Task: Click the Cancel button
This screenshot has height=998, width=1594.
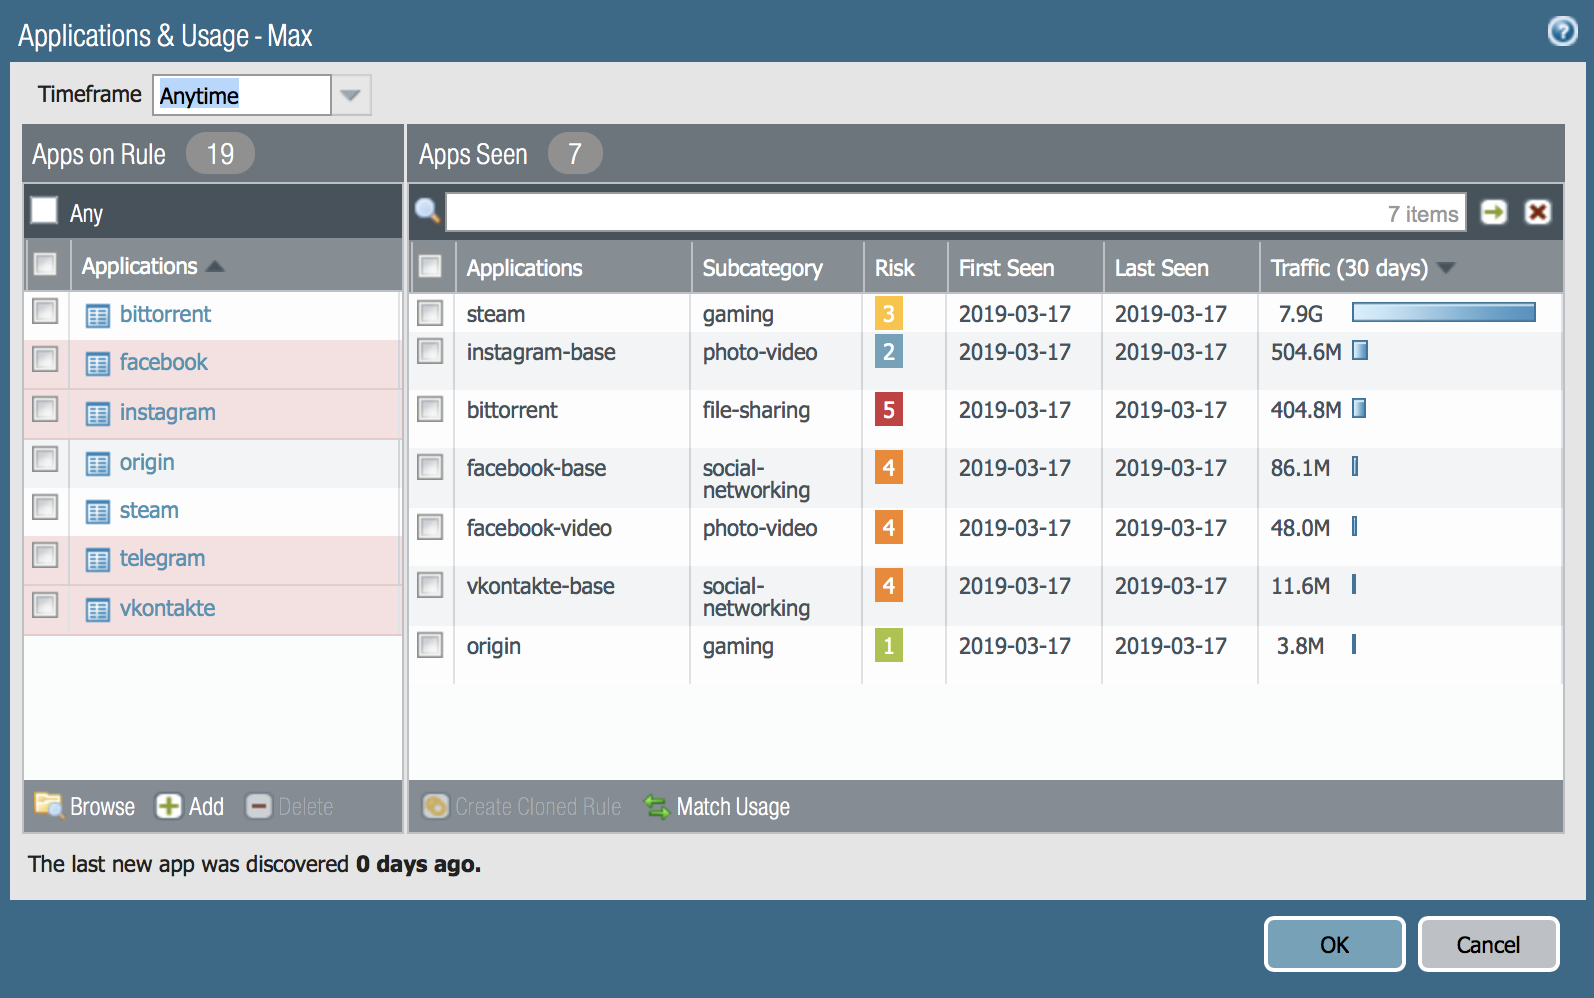Action: tap(1488, 944)
